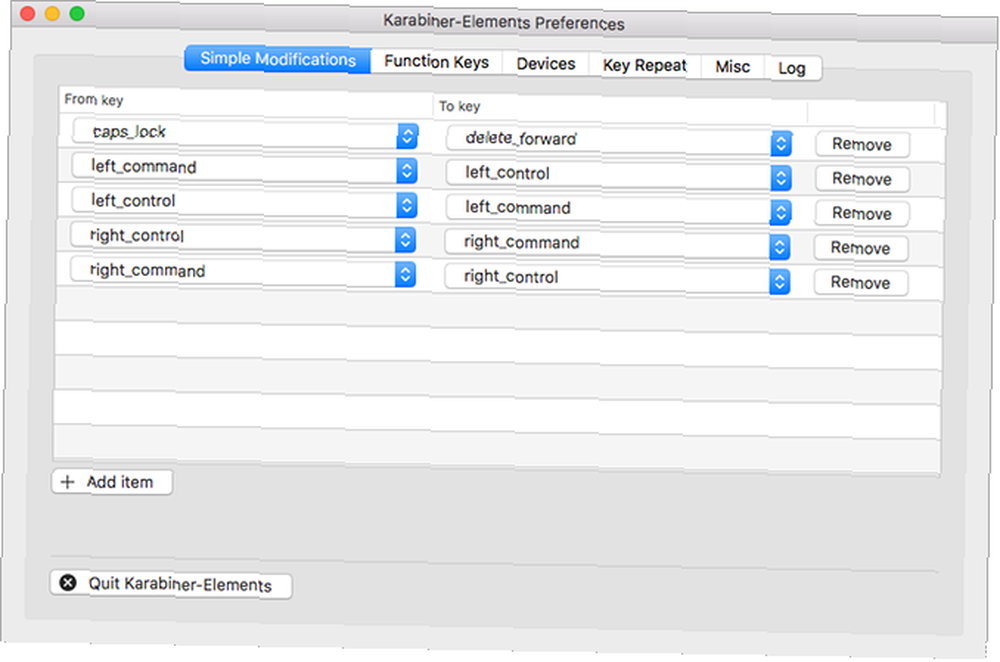The height and width of the screenshot is (662, 1000).
Task: Open the Function Keys tab
Action: [436, 62]
